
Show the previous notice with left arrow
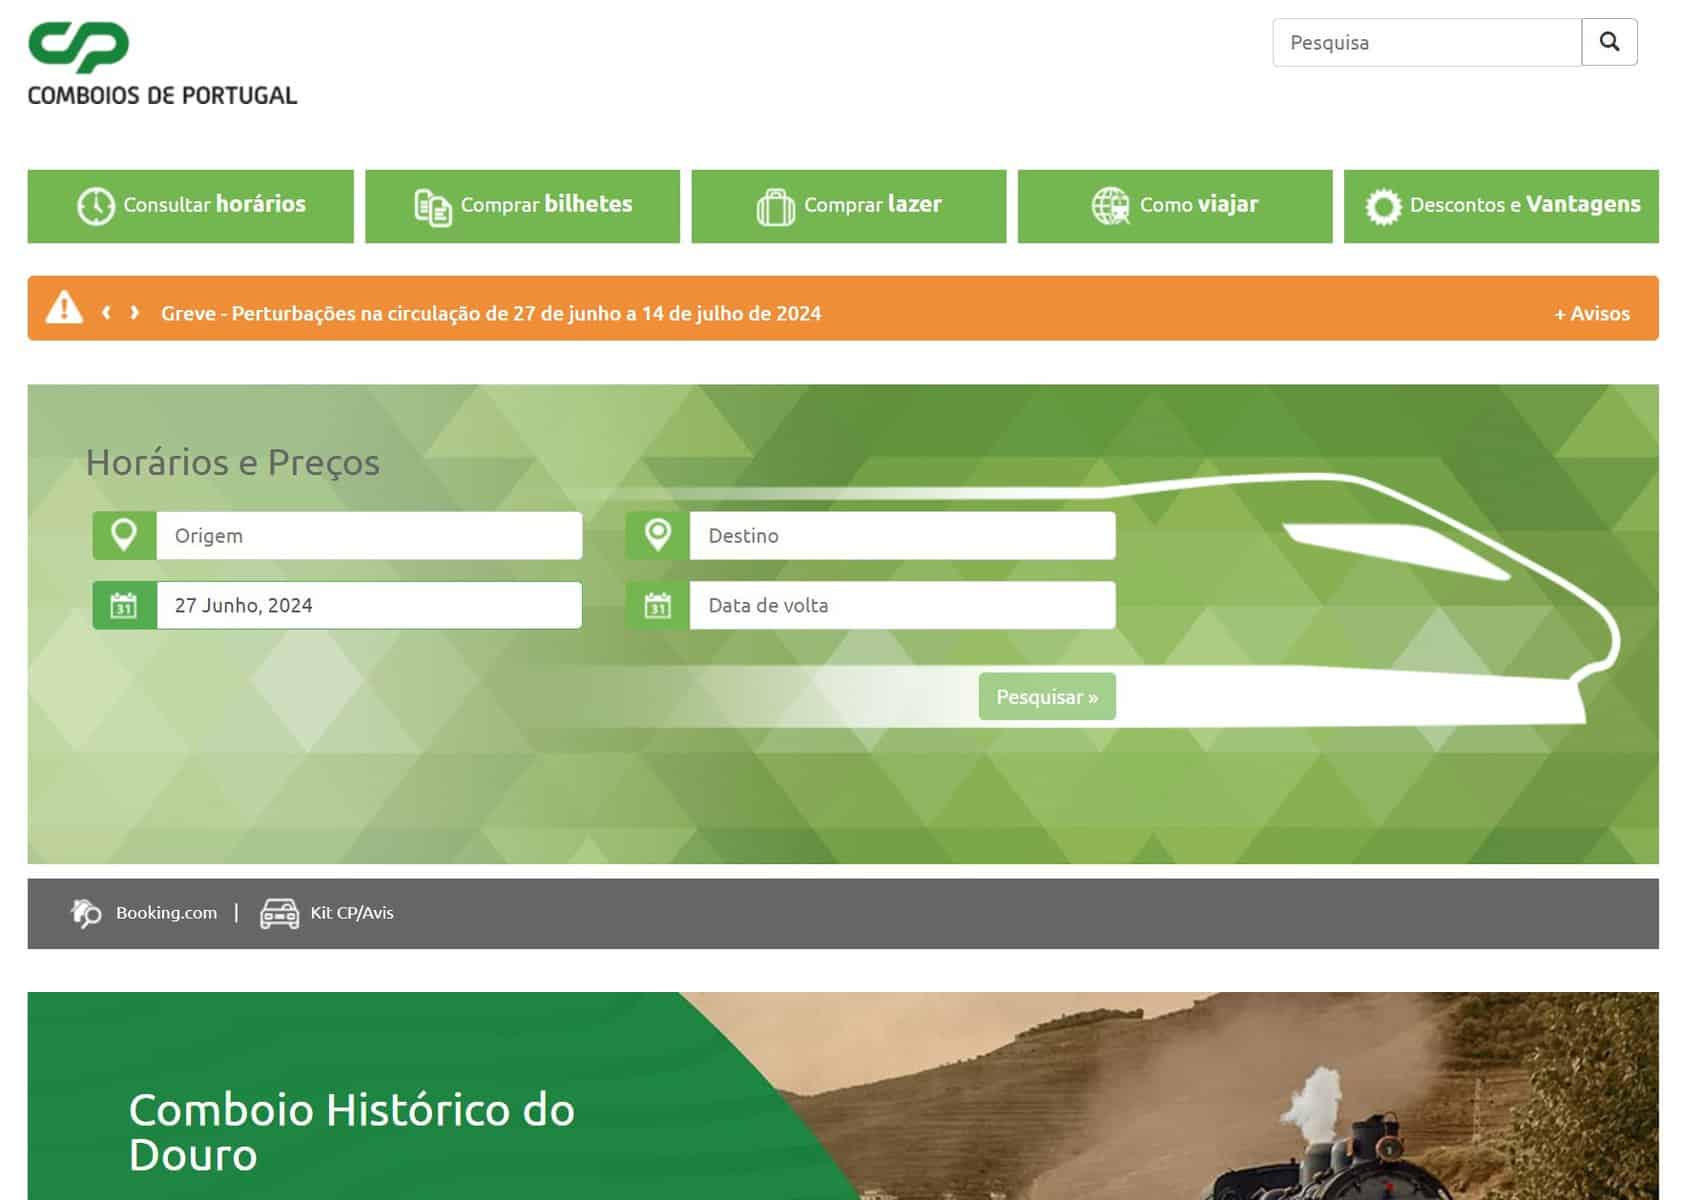coord(106,313)
